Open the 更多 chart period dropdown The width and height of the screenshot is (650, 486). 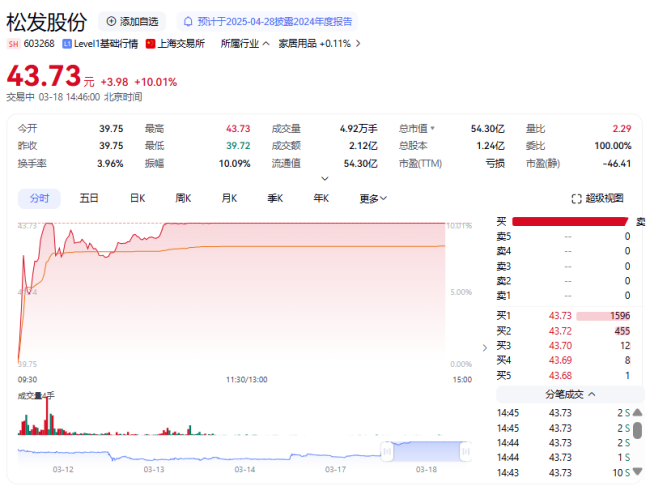point(373,199)
